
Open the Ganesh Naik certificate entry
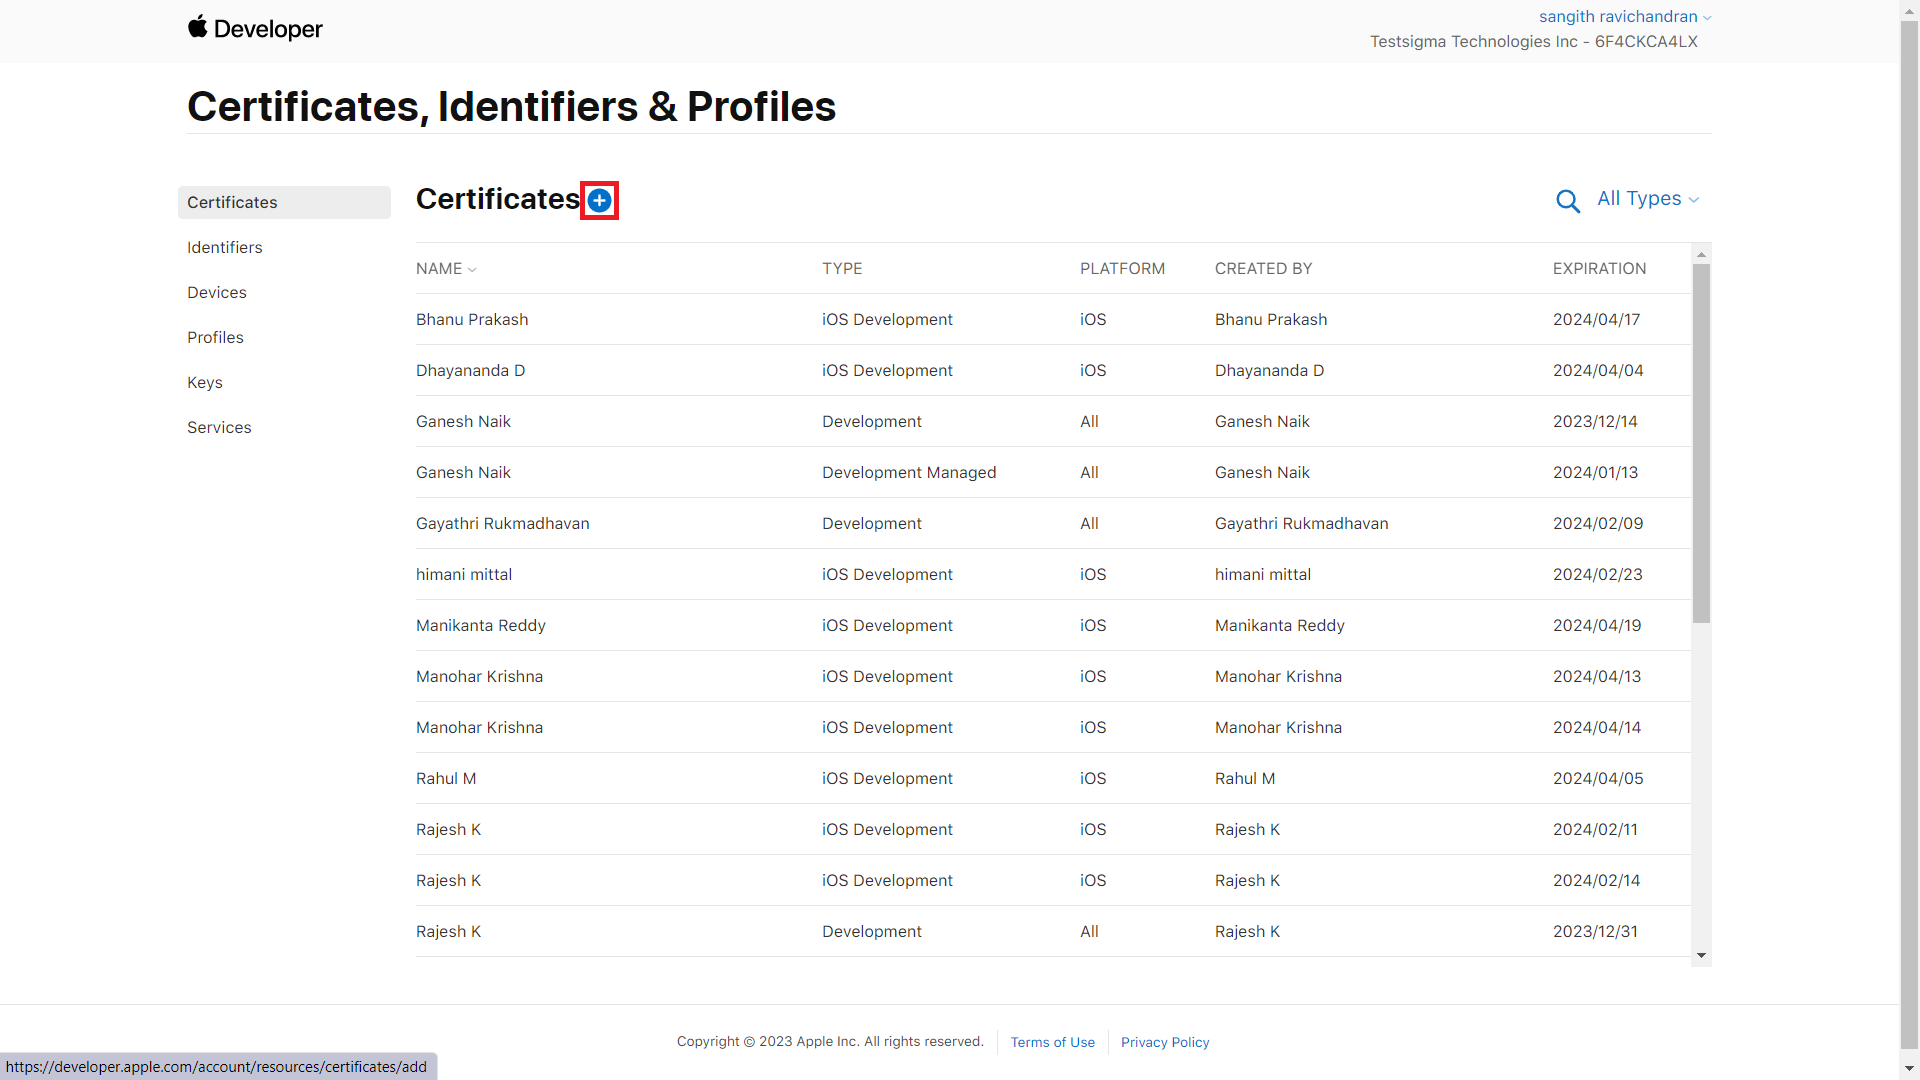(463, 421)
